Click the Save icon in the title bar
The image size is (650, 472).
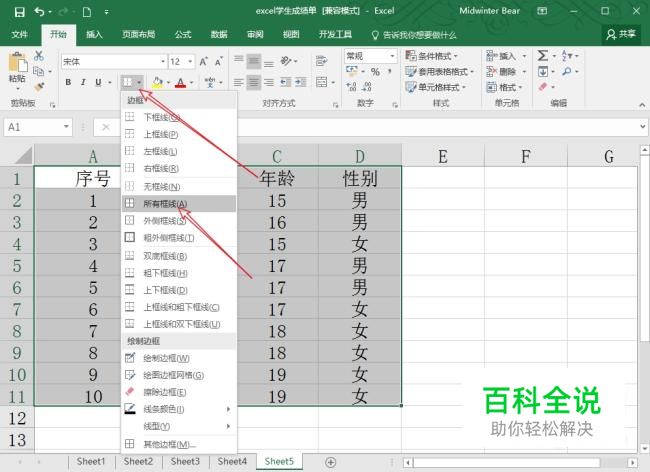19,12
